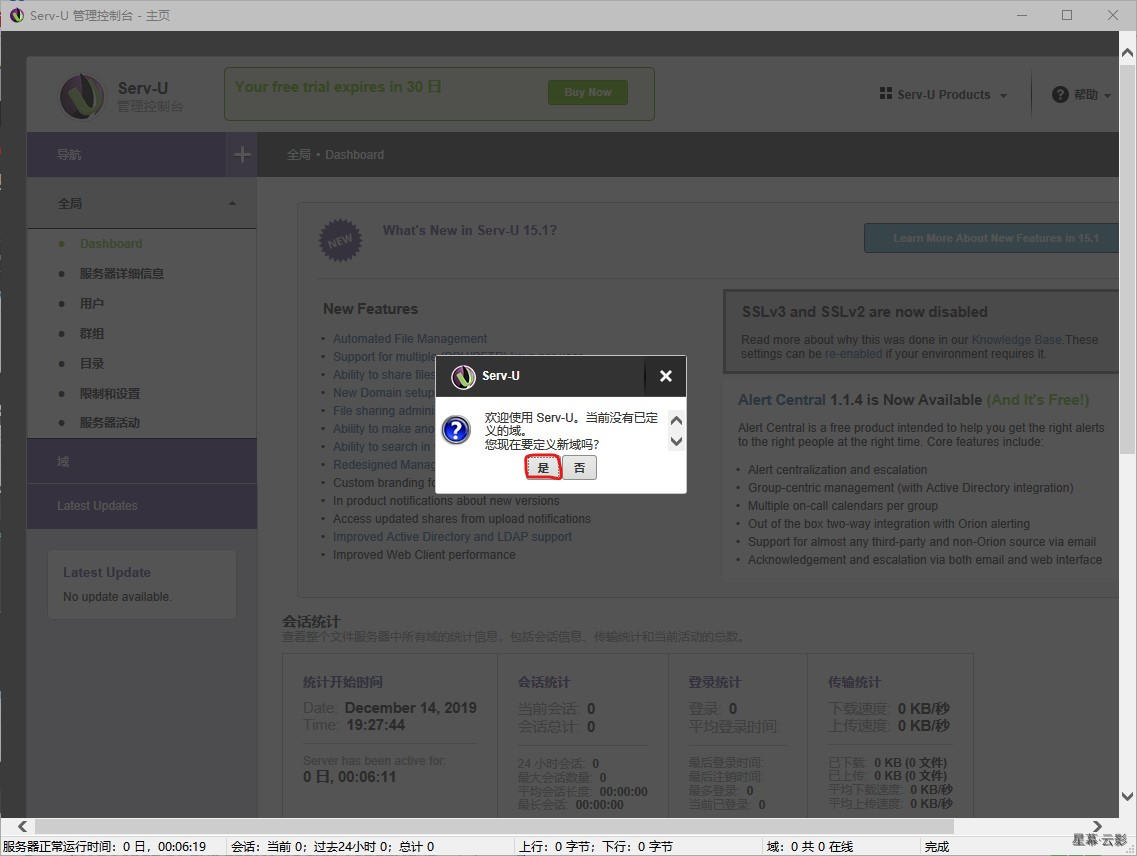Click the Serv-U icon in dialog title

(x=463, y=376)
